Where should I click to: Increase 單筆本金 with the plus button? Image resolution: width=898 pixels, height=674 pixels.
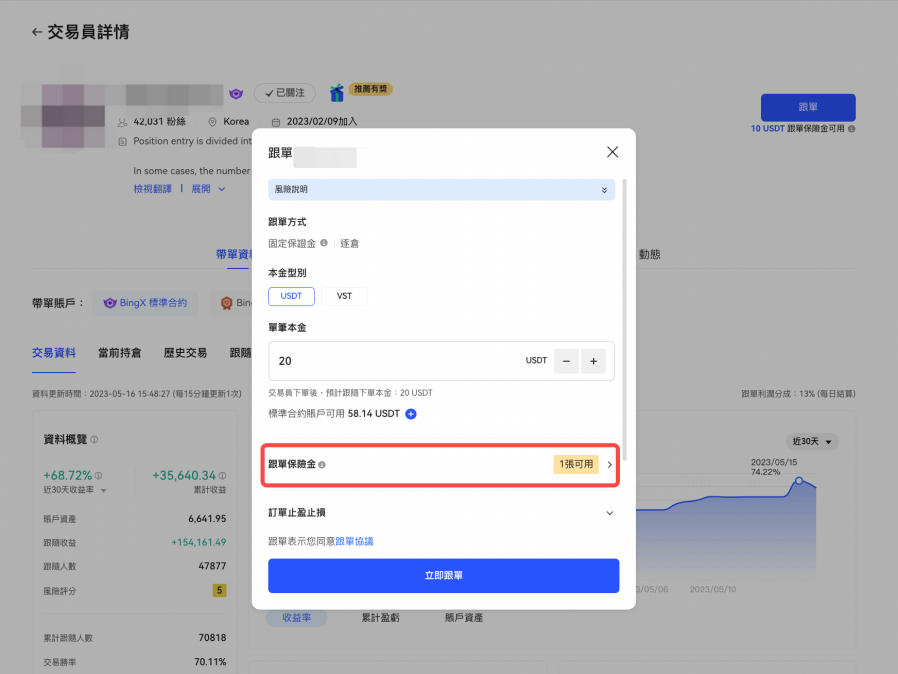[592, 361]
